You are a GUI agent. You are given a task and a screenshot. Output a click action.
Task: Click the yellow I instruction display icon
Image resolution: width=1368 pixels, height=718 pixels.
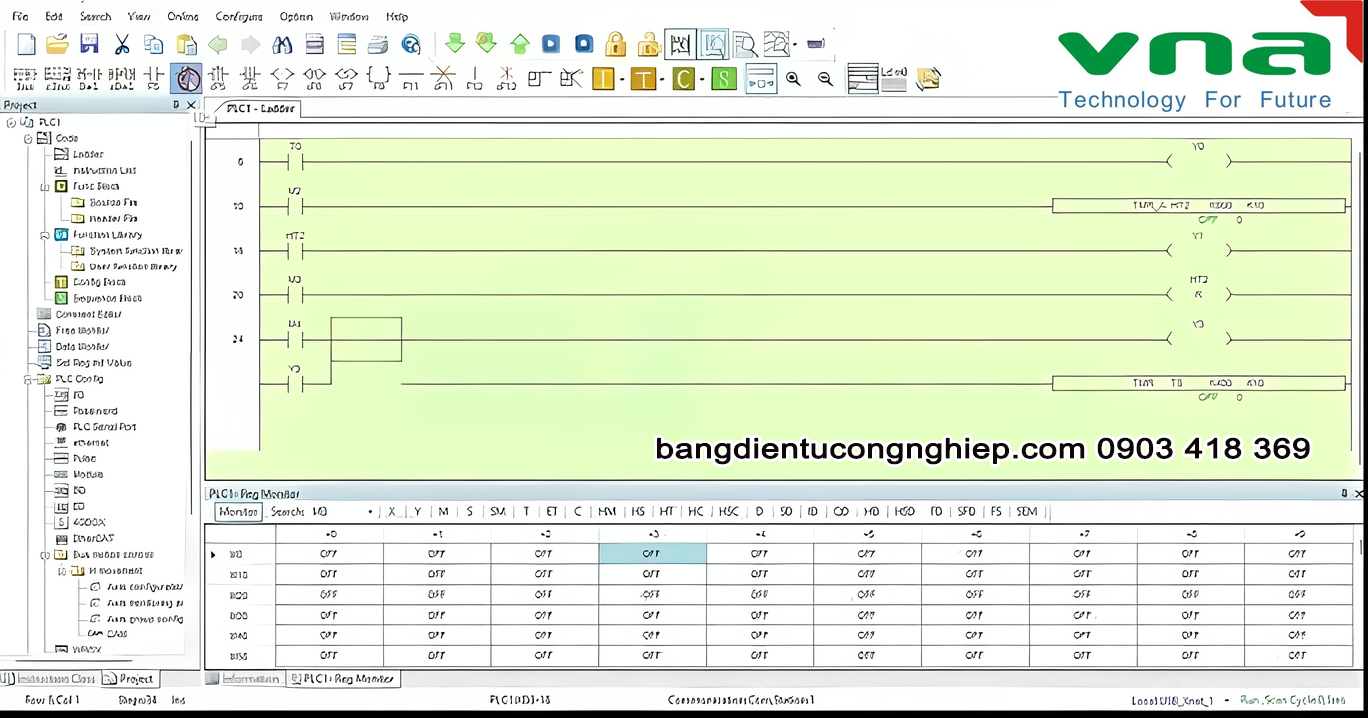tap(603, 78)
